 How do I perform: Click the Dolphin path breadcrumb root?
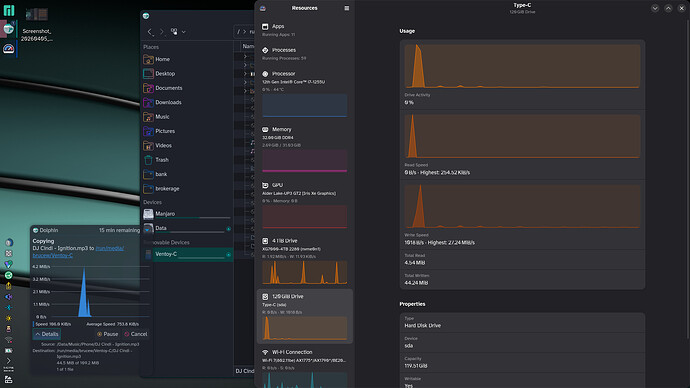point(239,32)
